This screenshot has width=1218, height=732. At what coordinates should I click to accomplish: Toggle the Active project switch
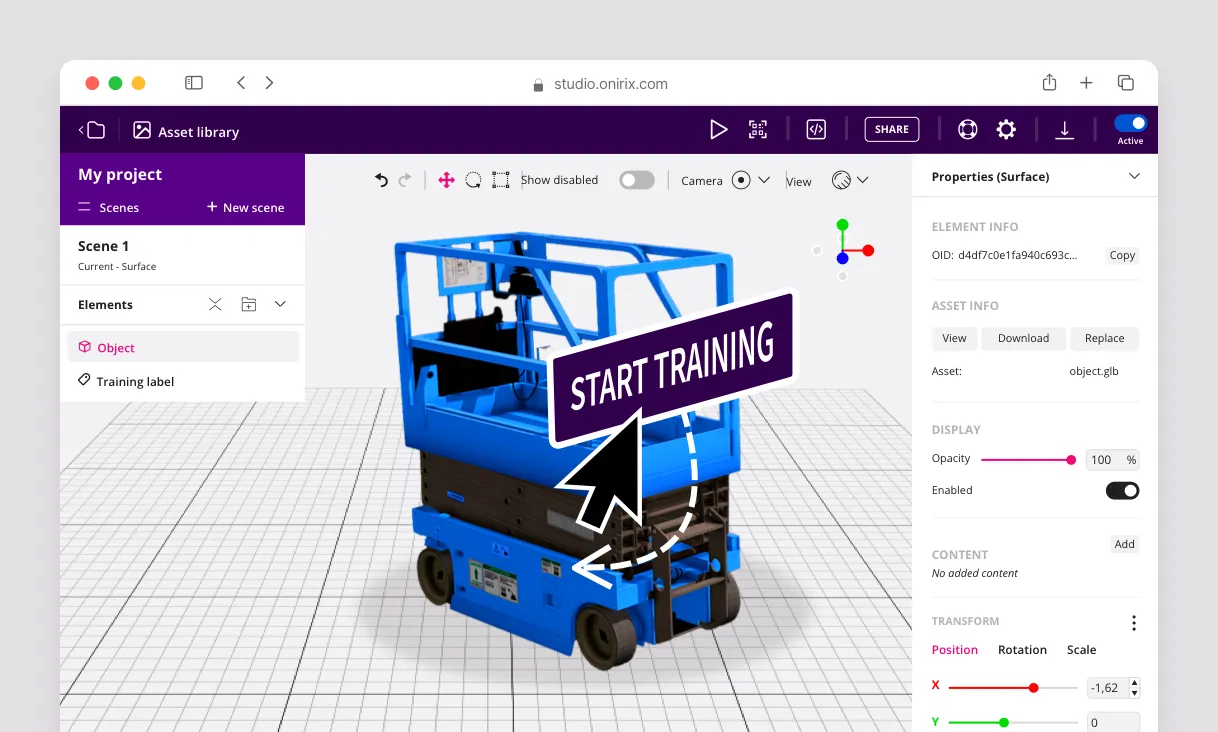coord(1130,124)
